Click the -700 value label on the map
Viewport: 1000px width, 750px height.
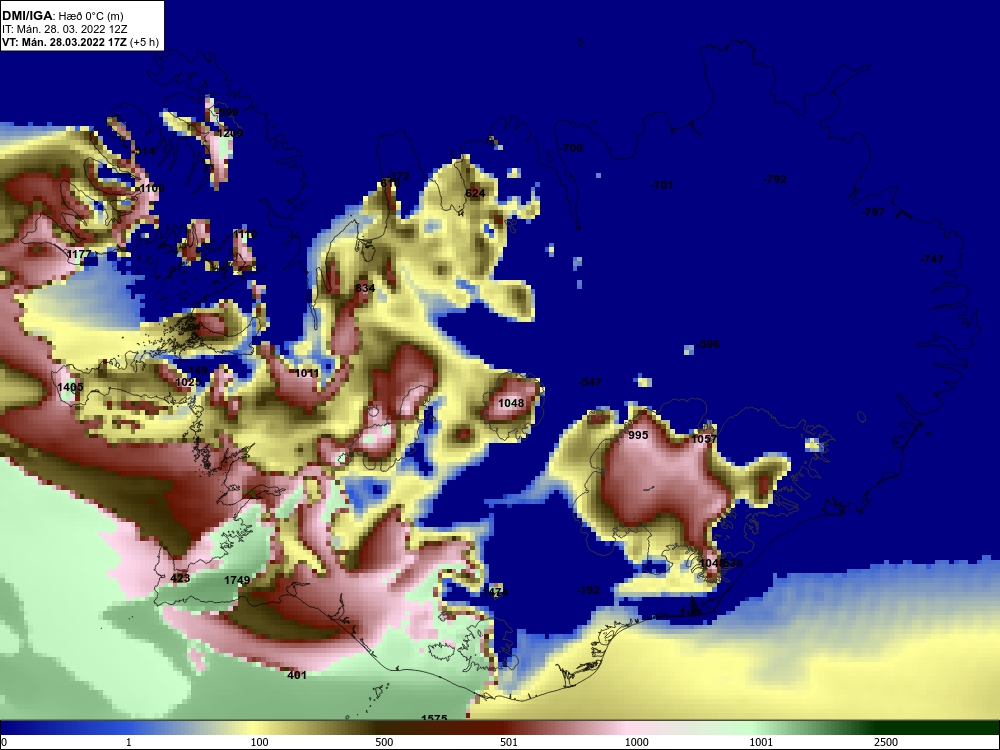coord(571,148)
